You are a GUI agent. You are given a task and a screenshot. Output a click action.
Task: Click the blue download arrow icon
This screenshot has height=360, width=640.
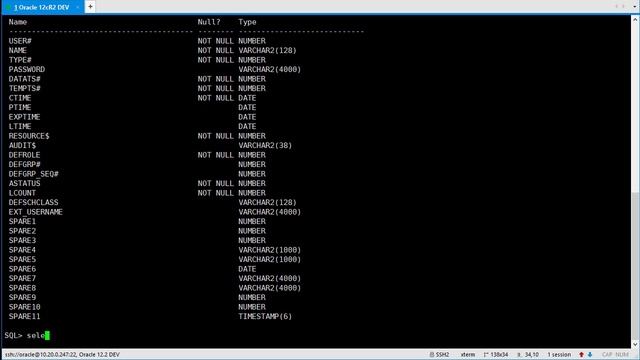590,355
